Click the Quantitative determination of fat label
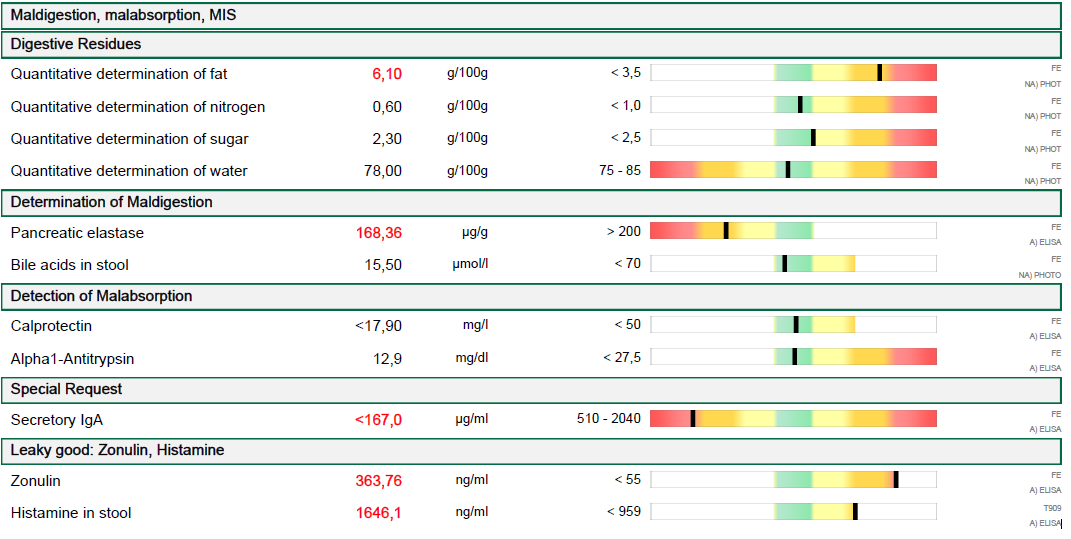The height and width of the screenshot is (539, 1071). tap(119, 74)
